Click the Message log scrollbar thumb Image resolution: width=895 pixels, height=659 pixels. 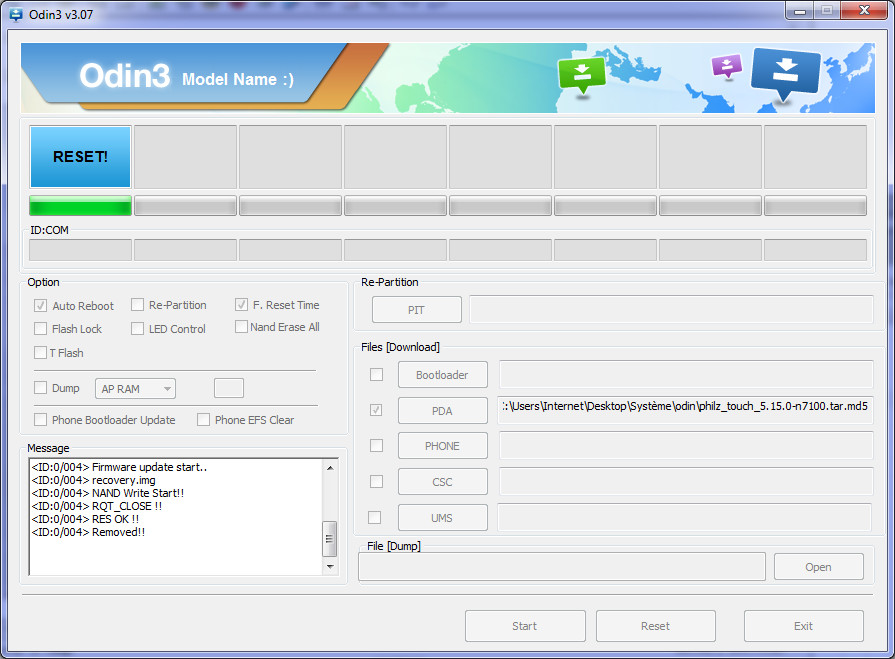[x=329, y=538]
